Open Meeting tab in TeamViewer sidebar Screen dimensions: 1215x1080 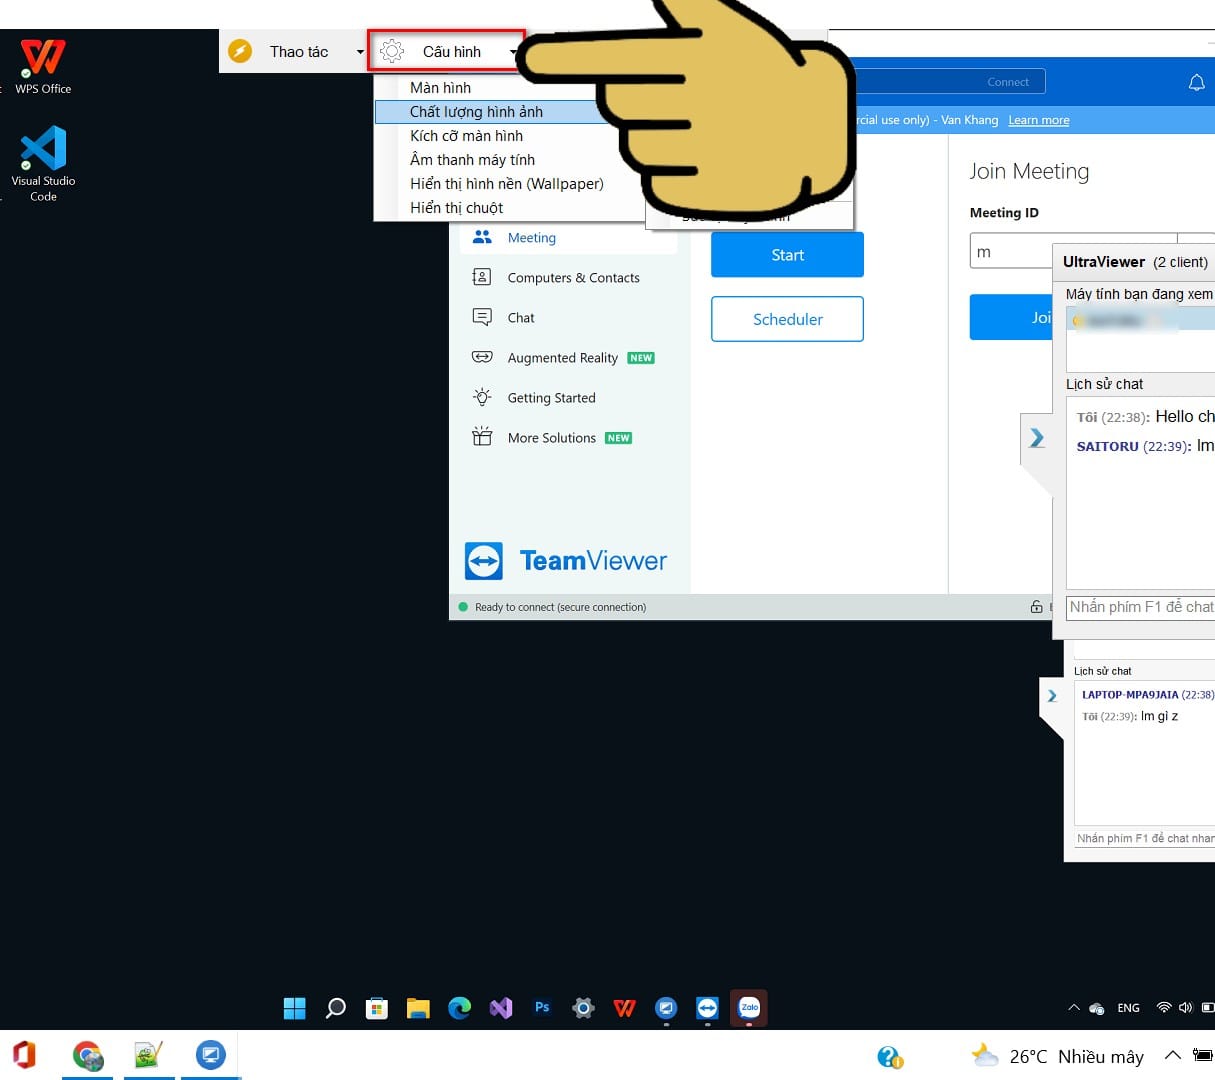coord(568,238)
